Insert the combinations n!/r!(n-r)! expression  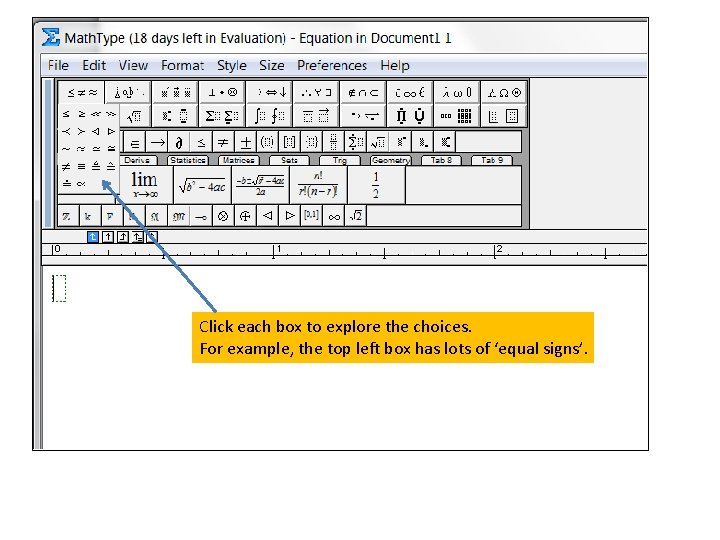tap(318, 185)
